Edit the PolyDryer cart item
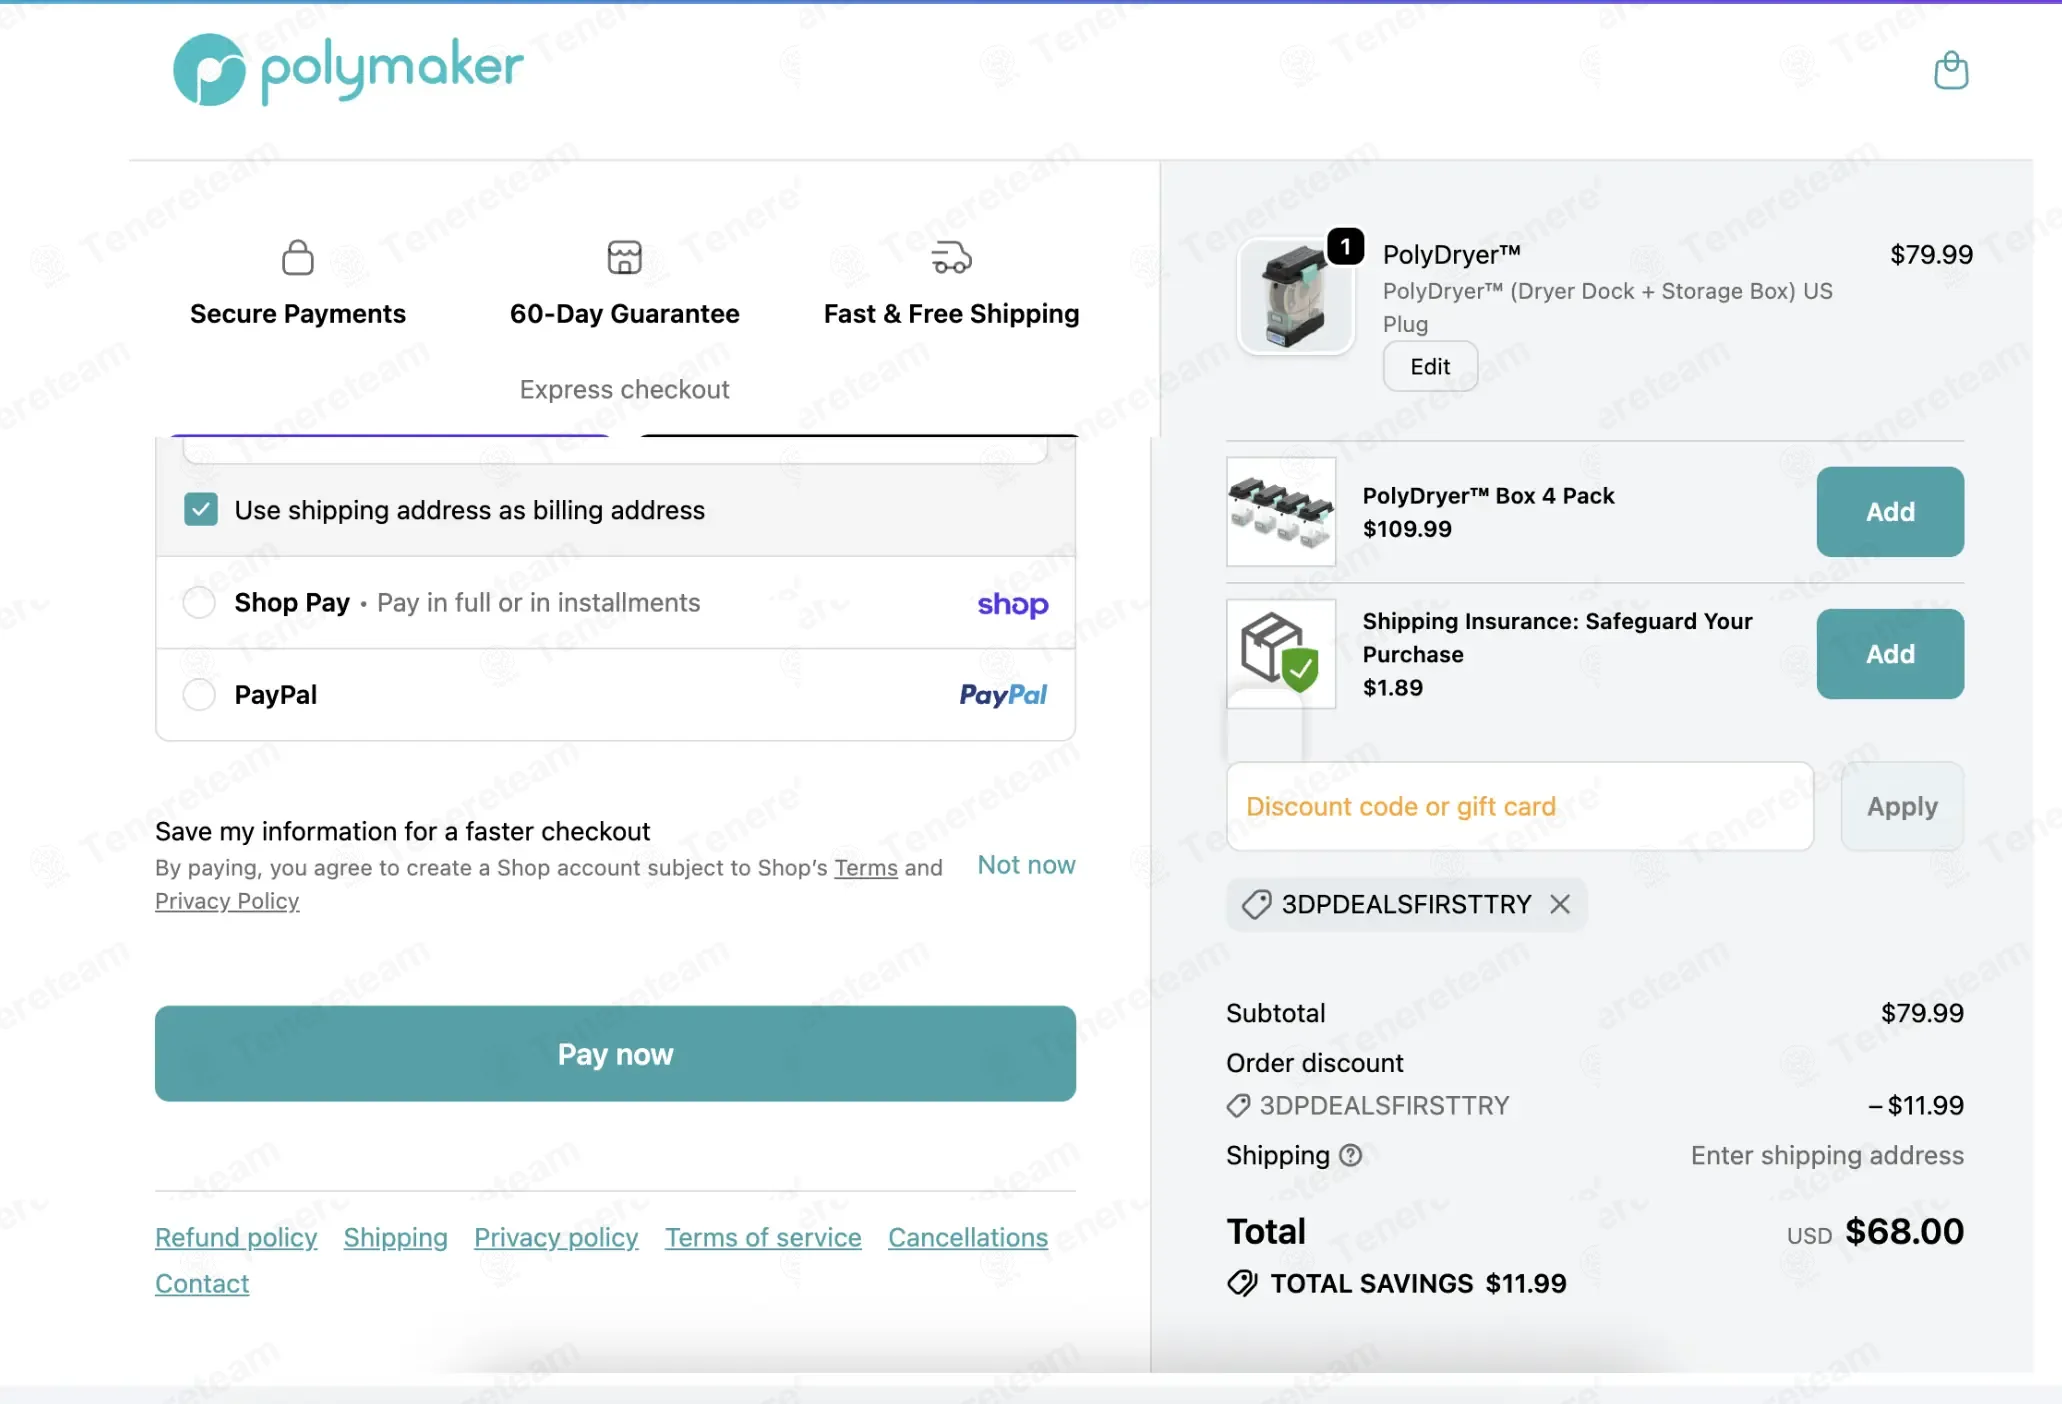The height and width of the screenshot is (1404, 2062). tap(1429, 367)
